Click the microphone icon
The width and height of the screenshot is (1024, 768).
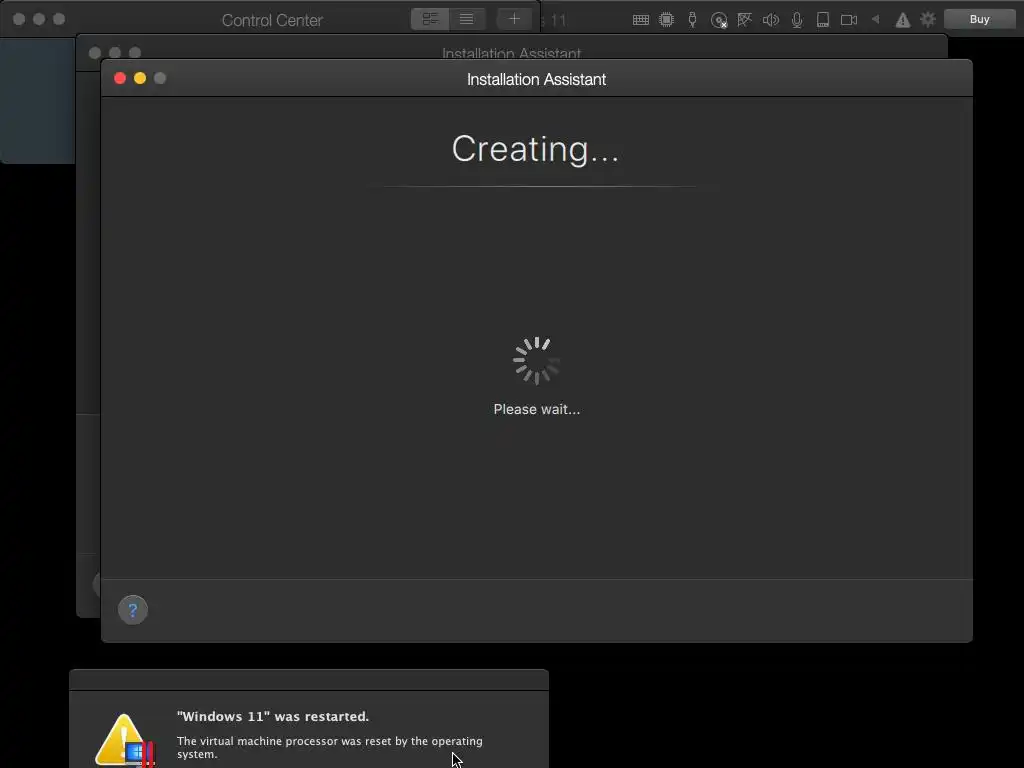[797, 20]
